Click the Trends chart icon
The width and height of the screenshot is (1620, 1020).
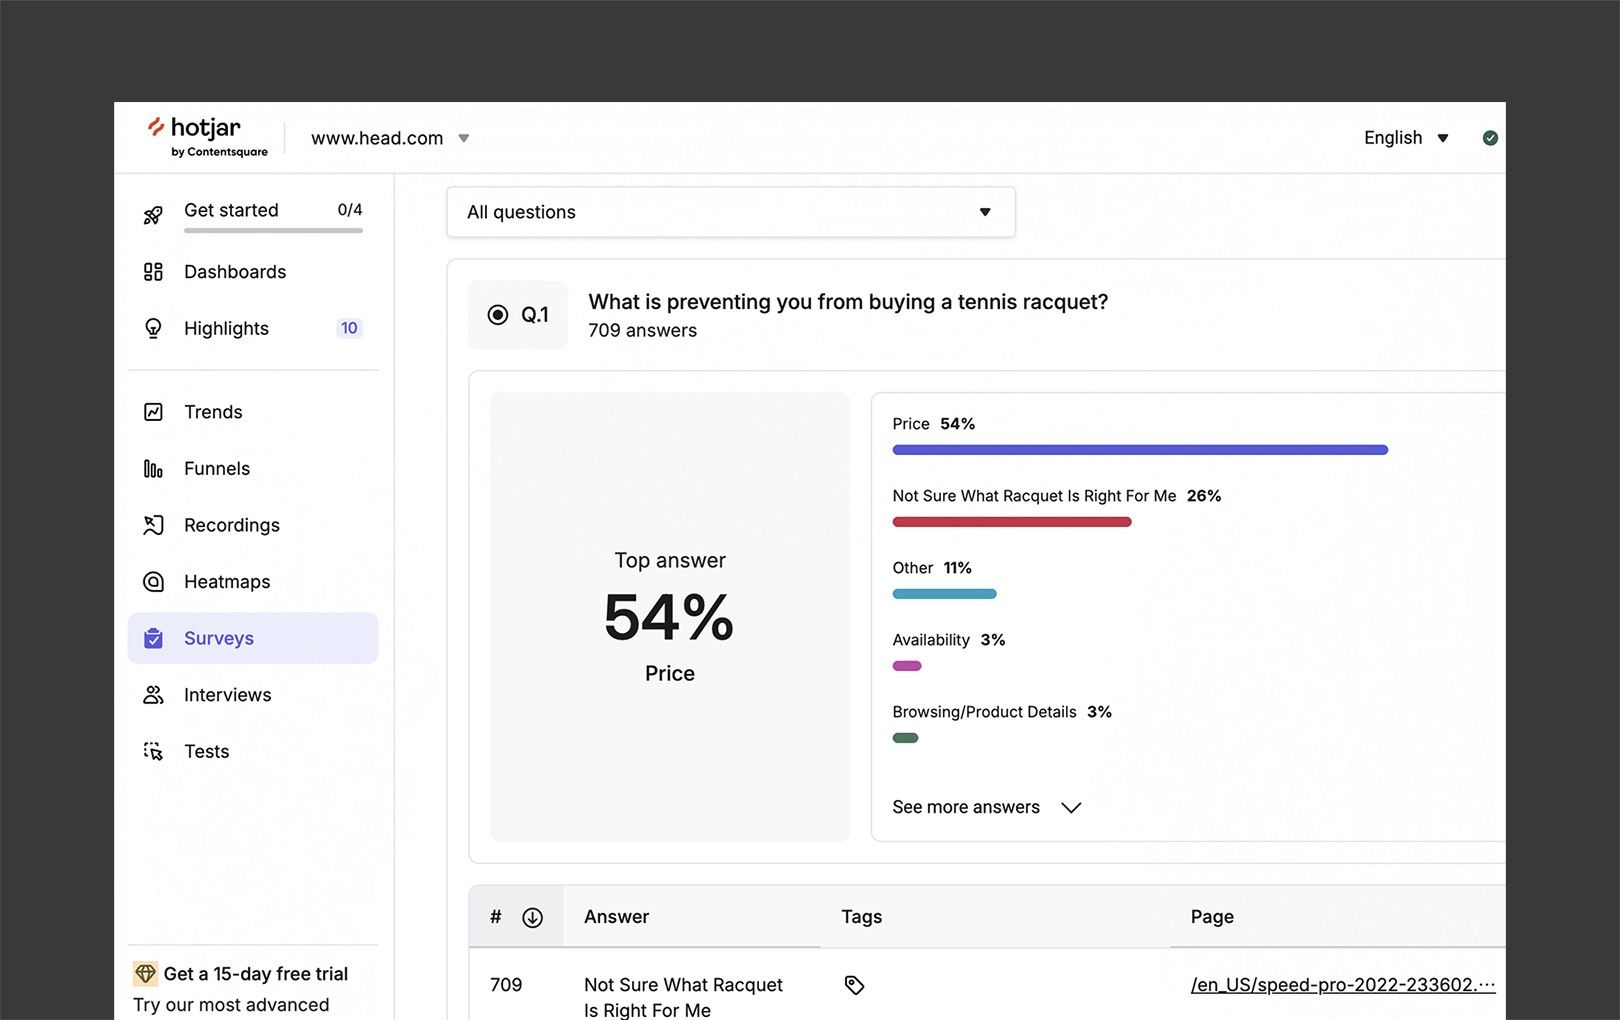click(153, 412)
